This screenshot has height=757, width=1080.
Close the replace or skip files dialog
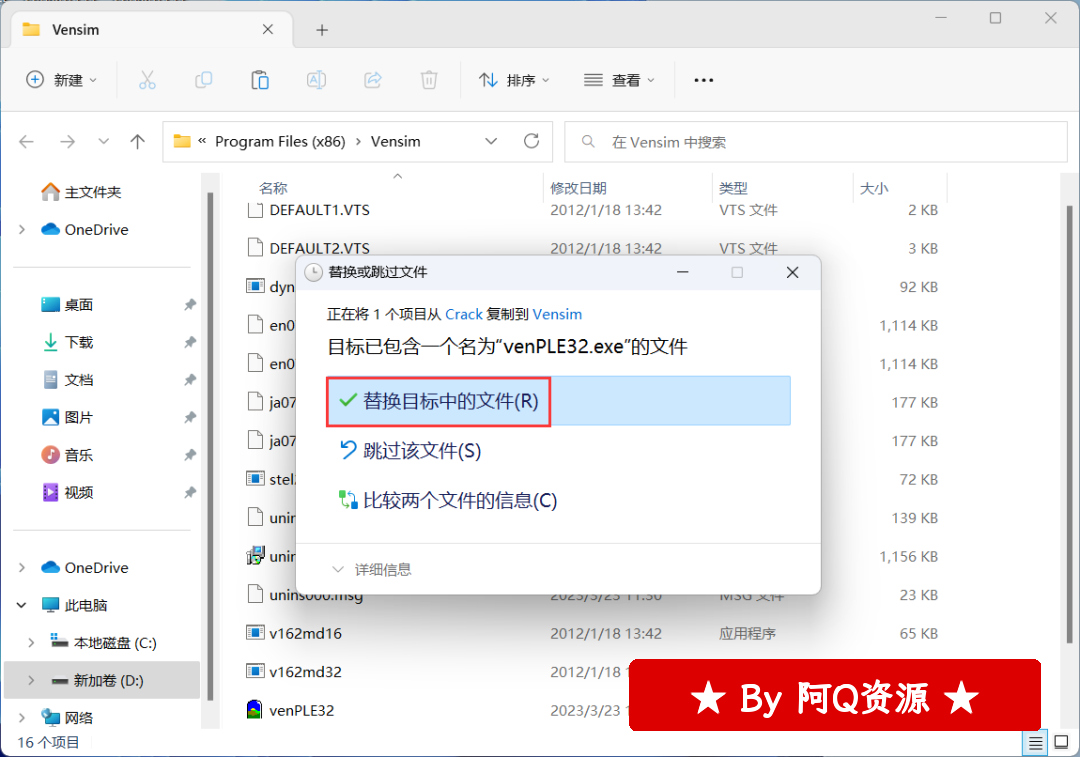[x=792, y=273]
